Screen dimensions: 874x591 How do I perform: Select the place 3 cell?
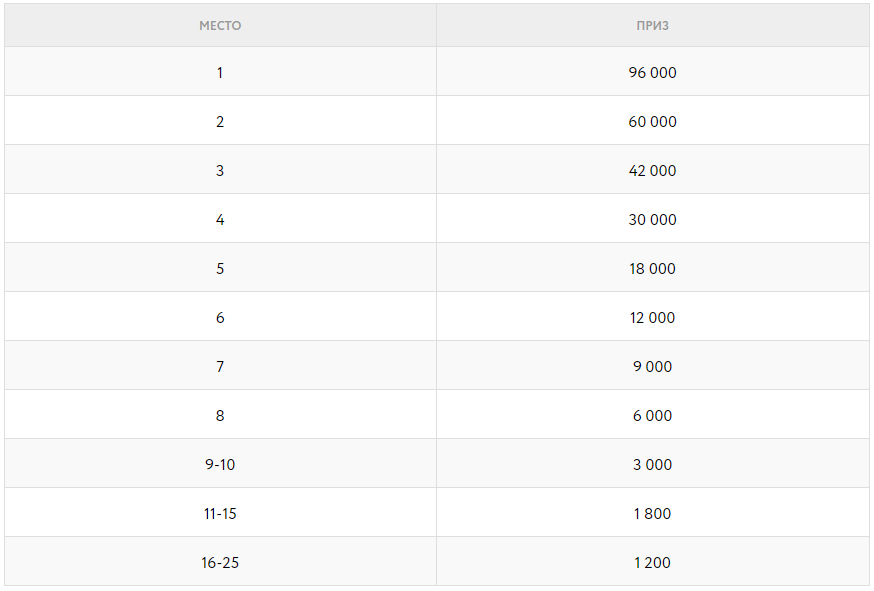[220, 171]
